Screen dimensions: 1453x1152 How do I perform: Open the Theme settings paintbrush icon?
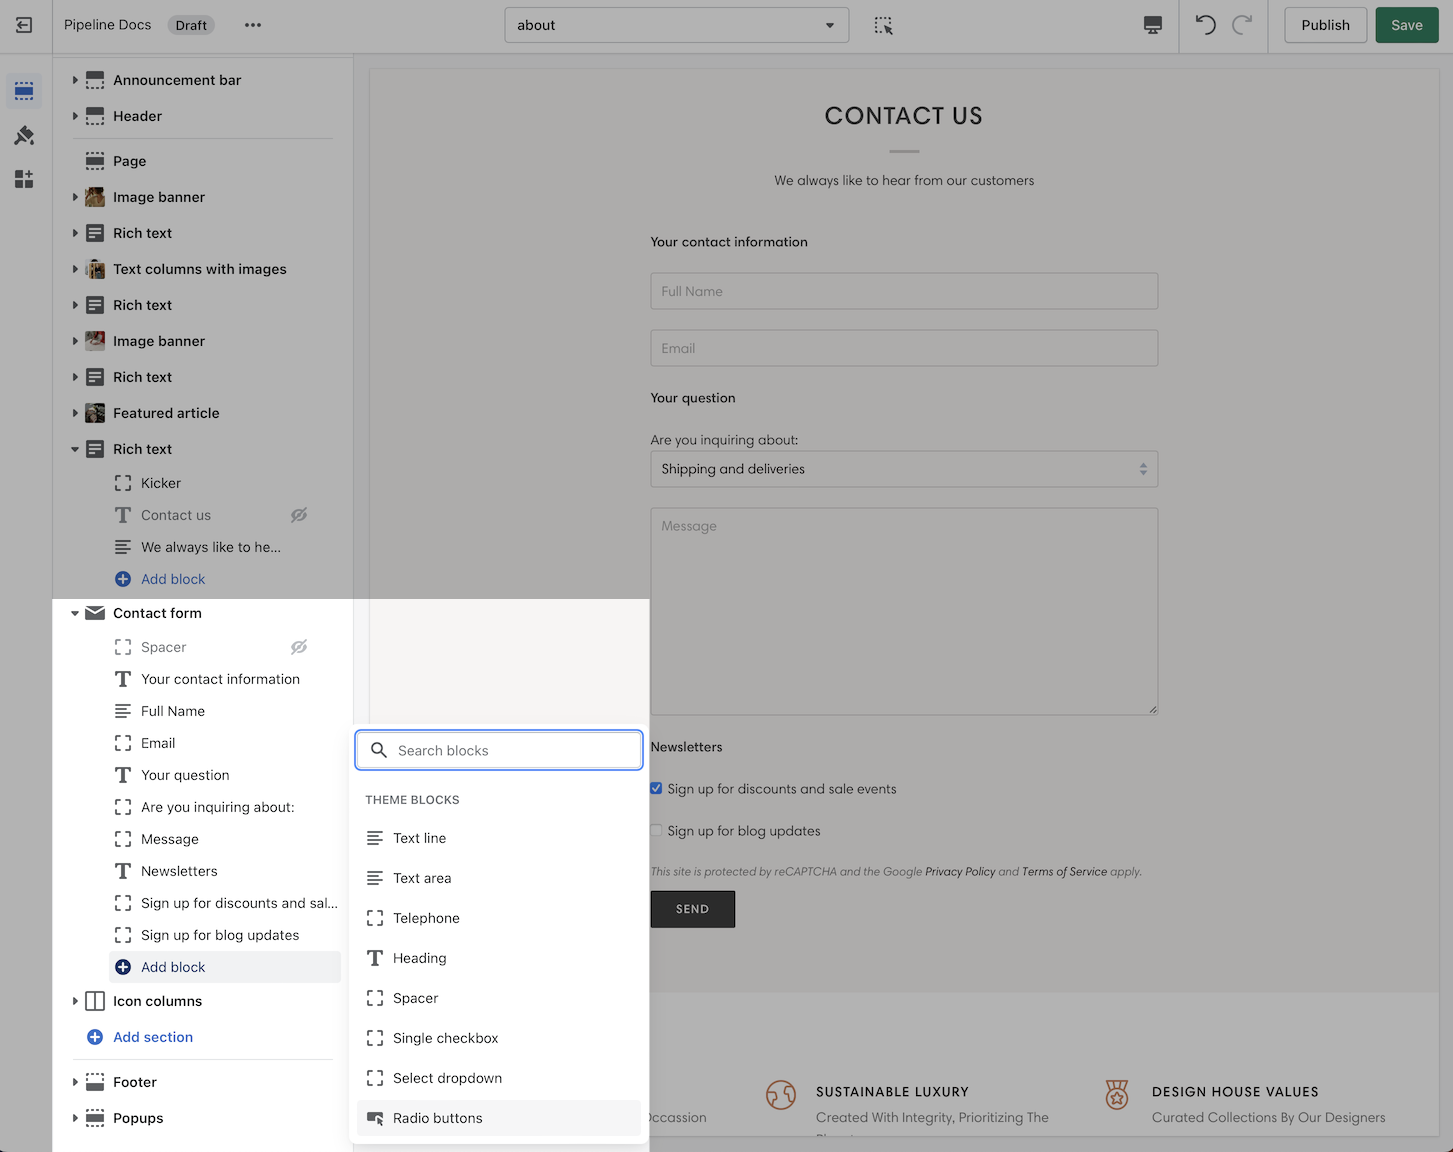point(24,135)
